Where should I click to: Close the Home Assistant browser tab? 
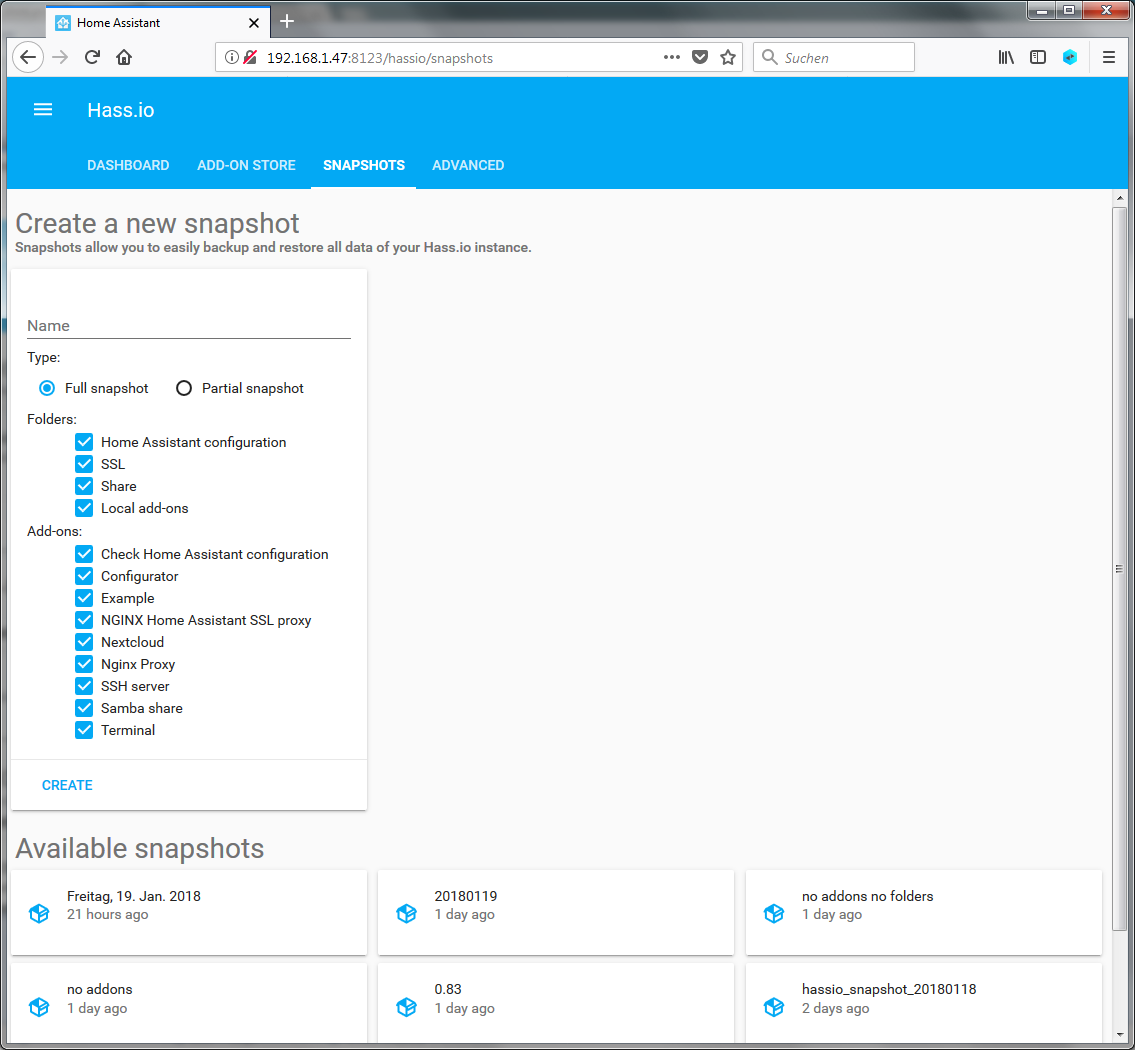point(253,22)
